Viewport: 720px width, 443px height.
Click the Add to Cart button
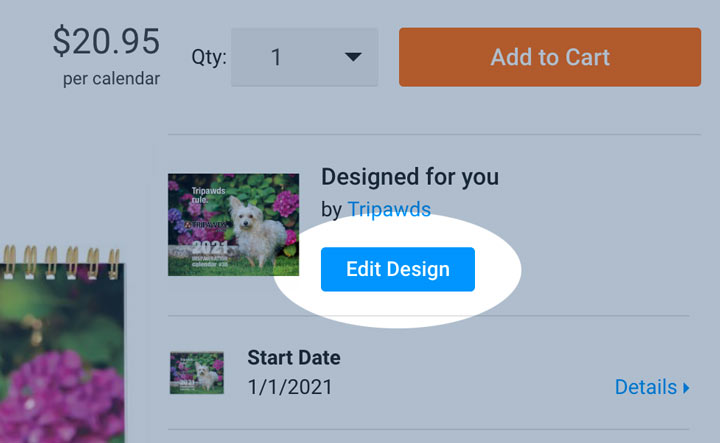point(550,57)
